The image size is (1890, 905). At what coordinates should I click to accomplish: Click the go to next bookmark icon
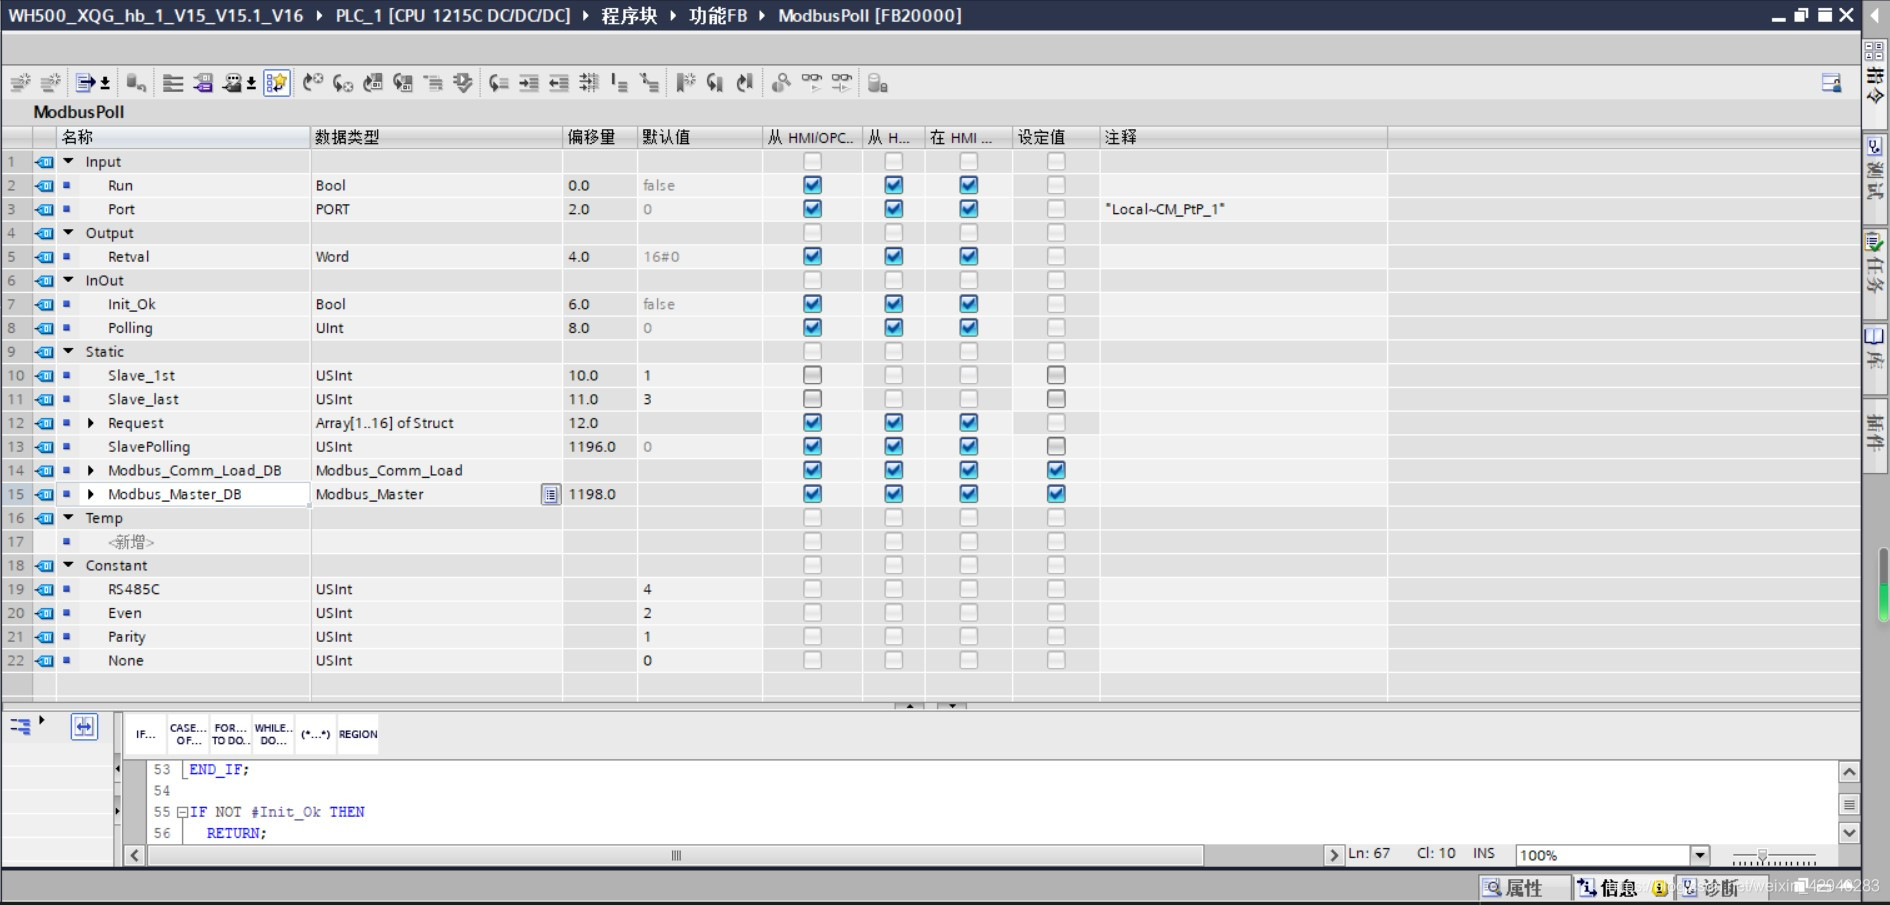(x=715, y=83)
